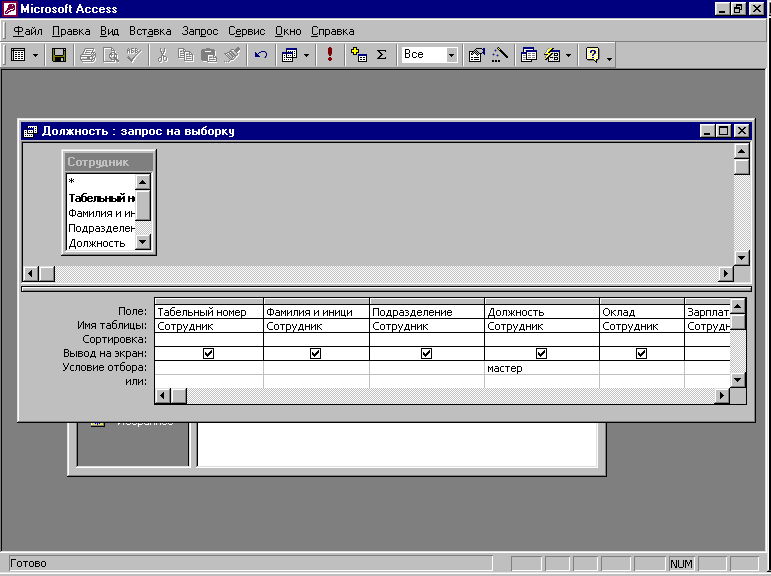Uncheck show box for Подразделение column
771x576 pixels.
point(426,353)
